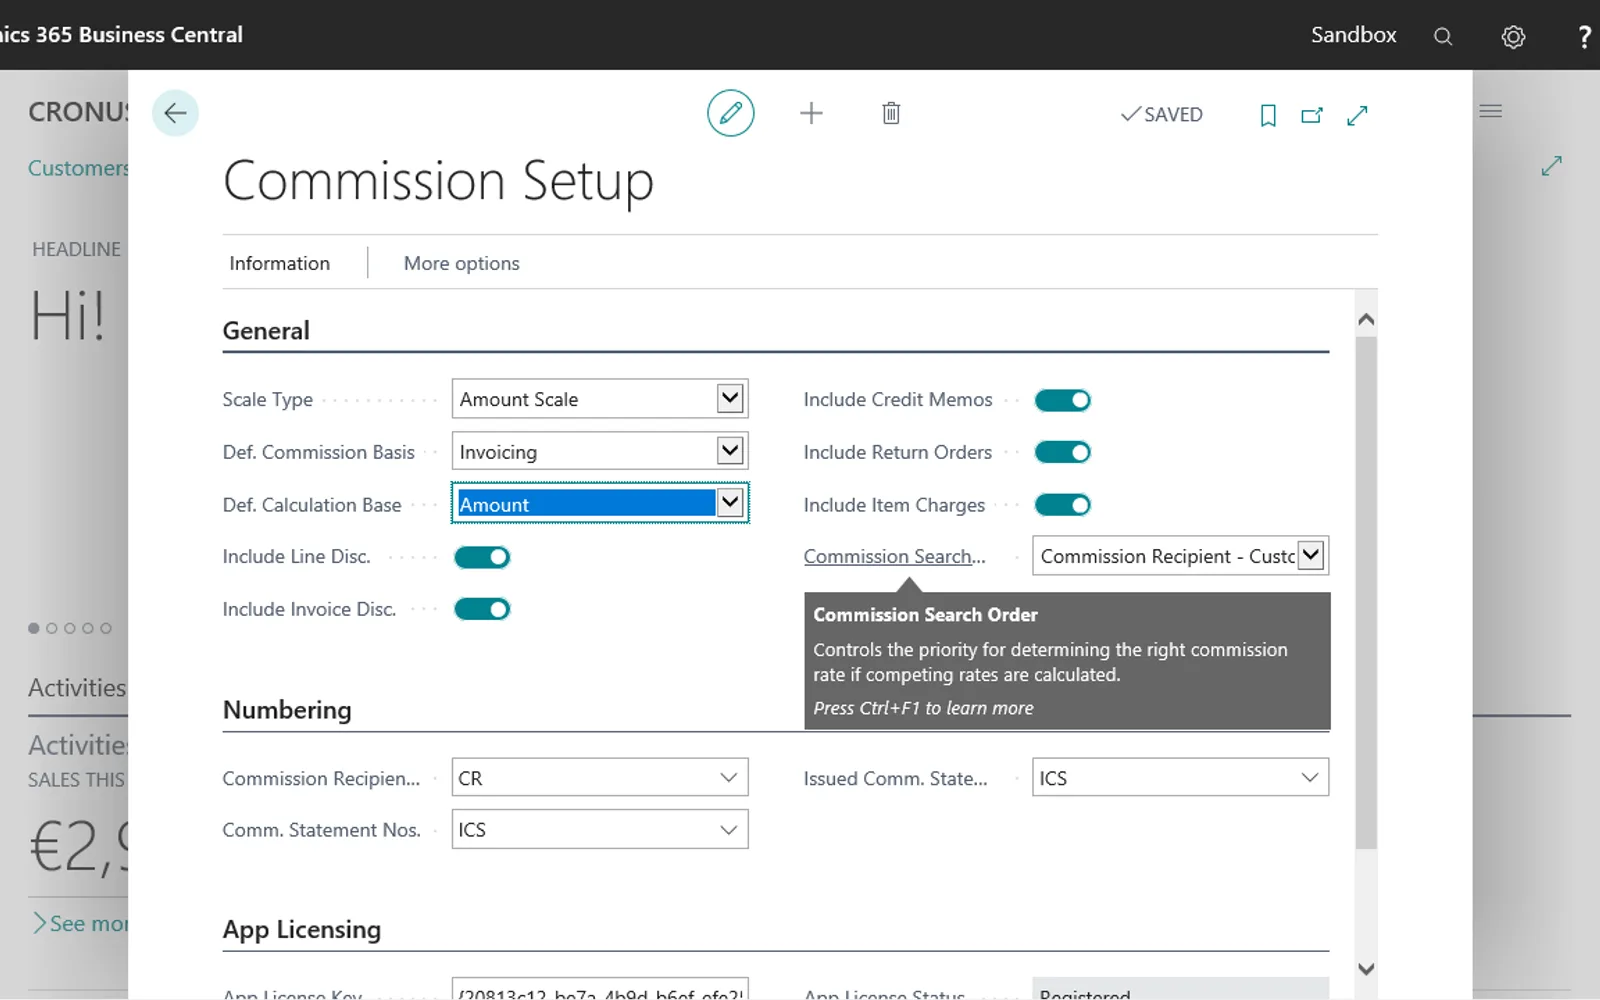Viewport: 1600px width, 1000px height.
Task: Click Commission Setup page title
Action: tap(438, 181)
